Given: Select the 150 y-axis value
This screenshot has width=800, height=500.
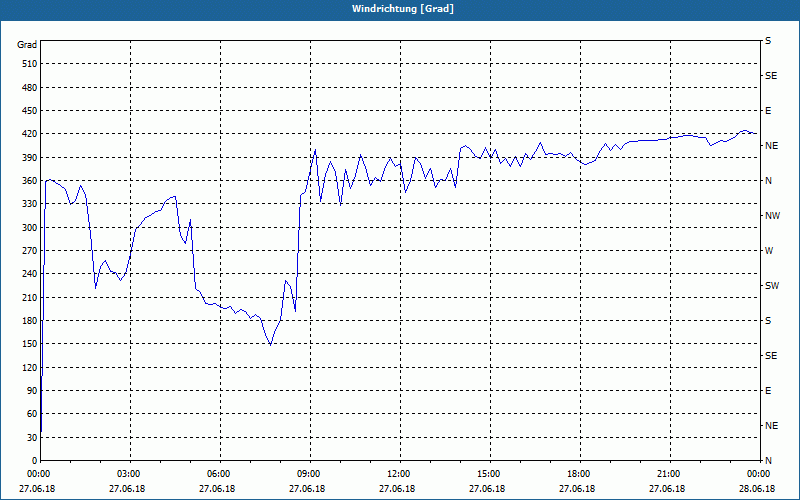Looking at the screenshot, I should 30,344.
